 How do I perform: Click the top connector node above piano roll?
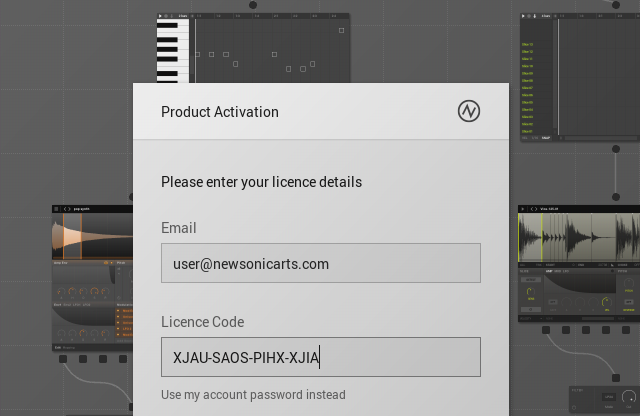click(253, 5)
